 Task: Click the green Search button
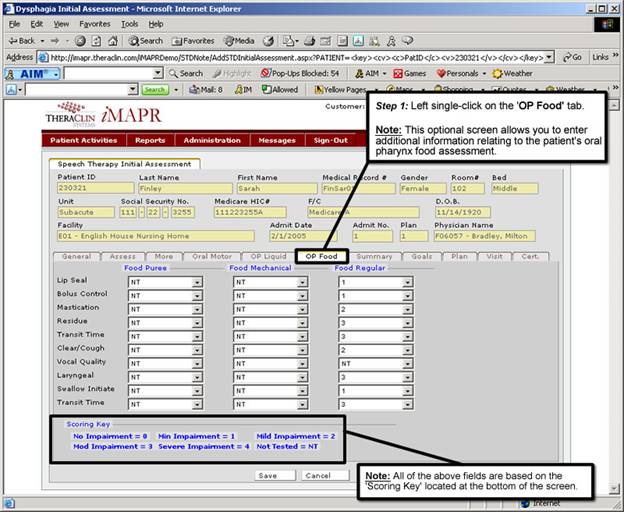coord(155,90)
